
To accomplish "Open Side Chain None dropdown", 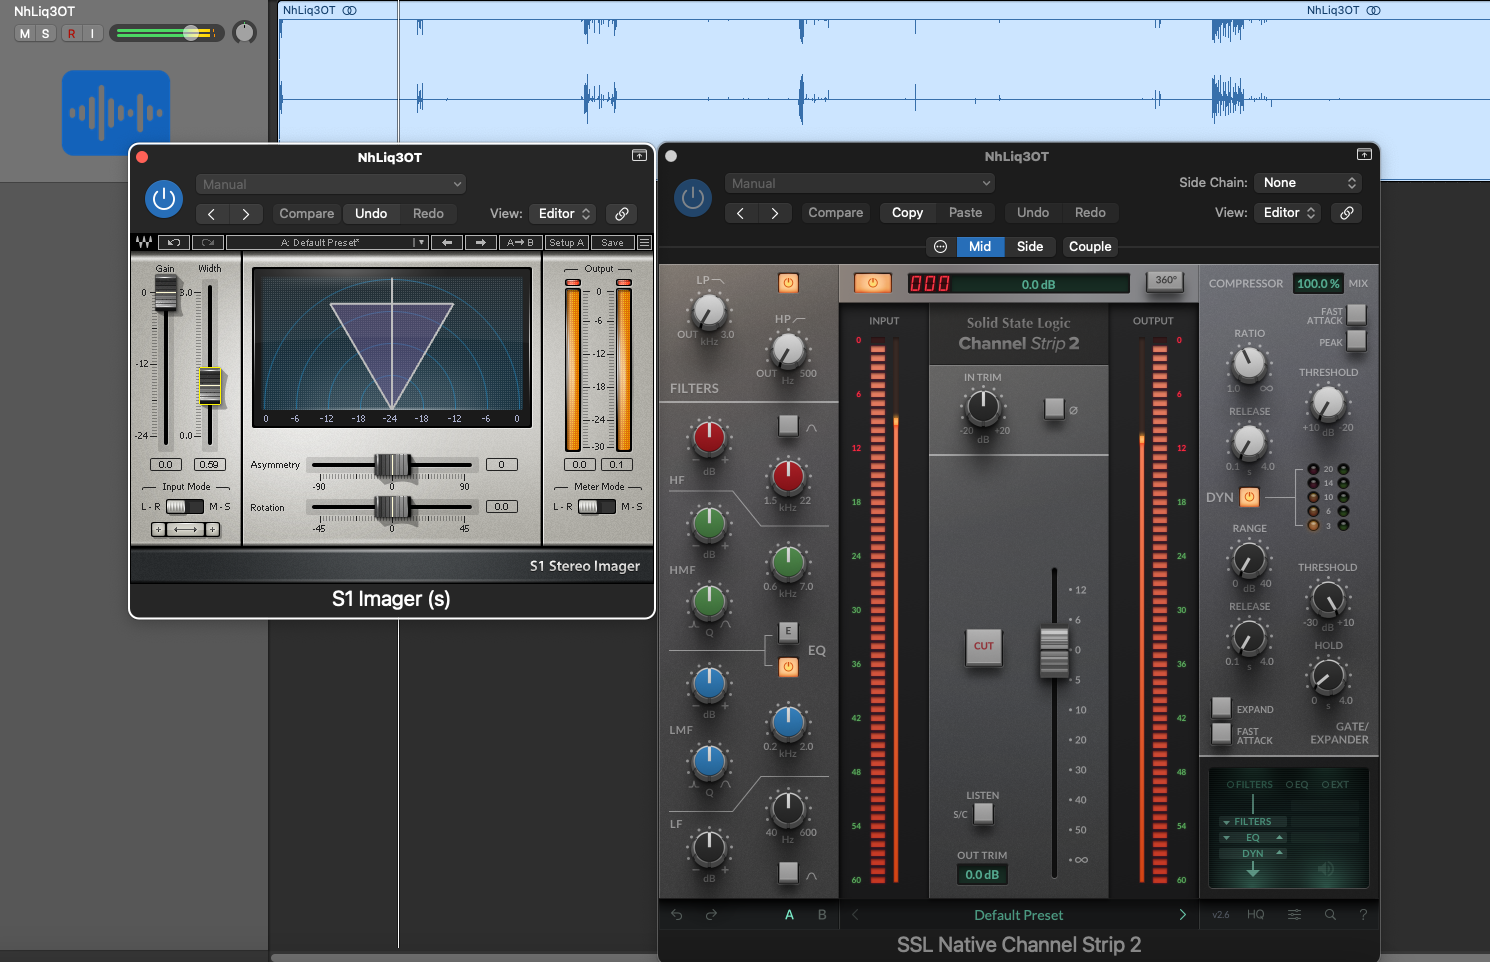I will coord(1308,183).
